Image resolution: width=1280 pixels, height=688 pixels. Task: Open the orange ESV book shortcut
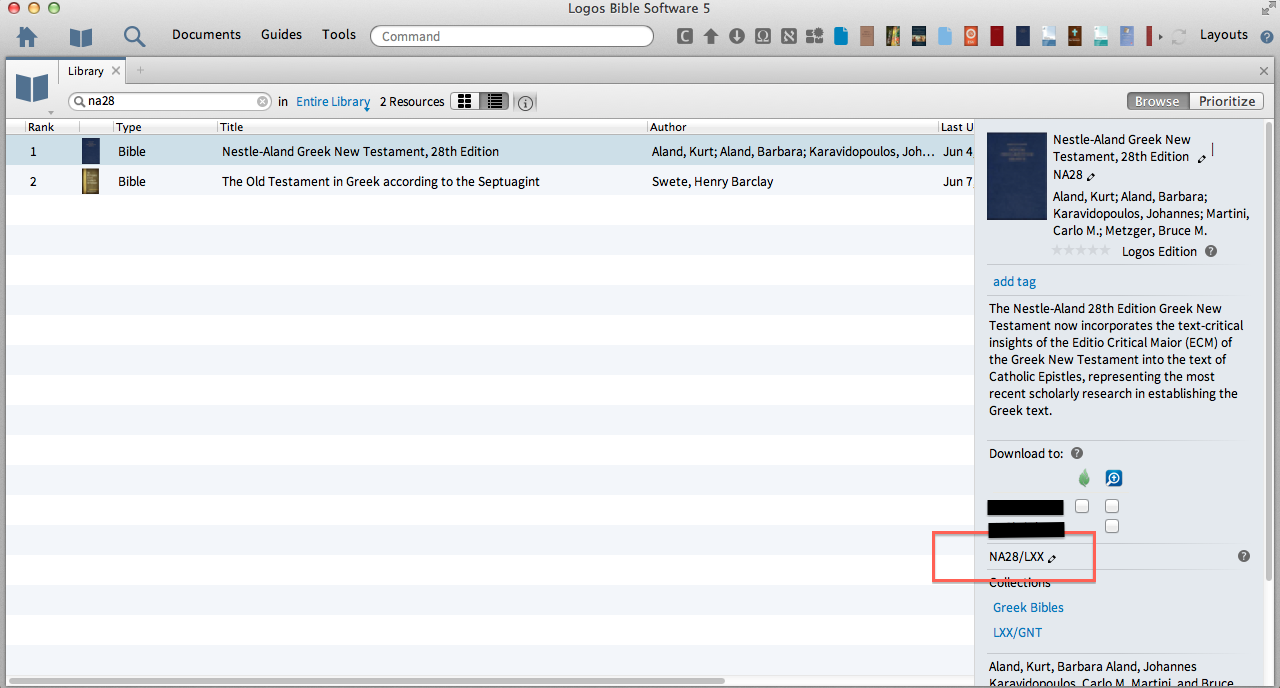971,36
